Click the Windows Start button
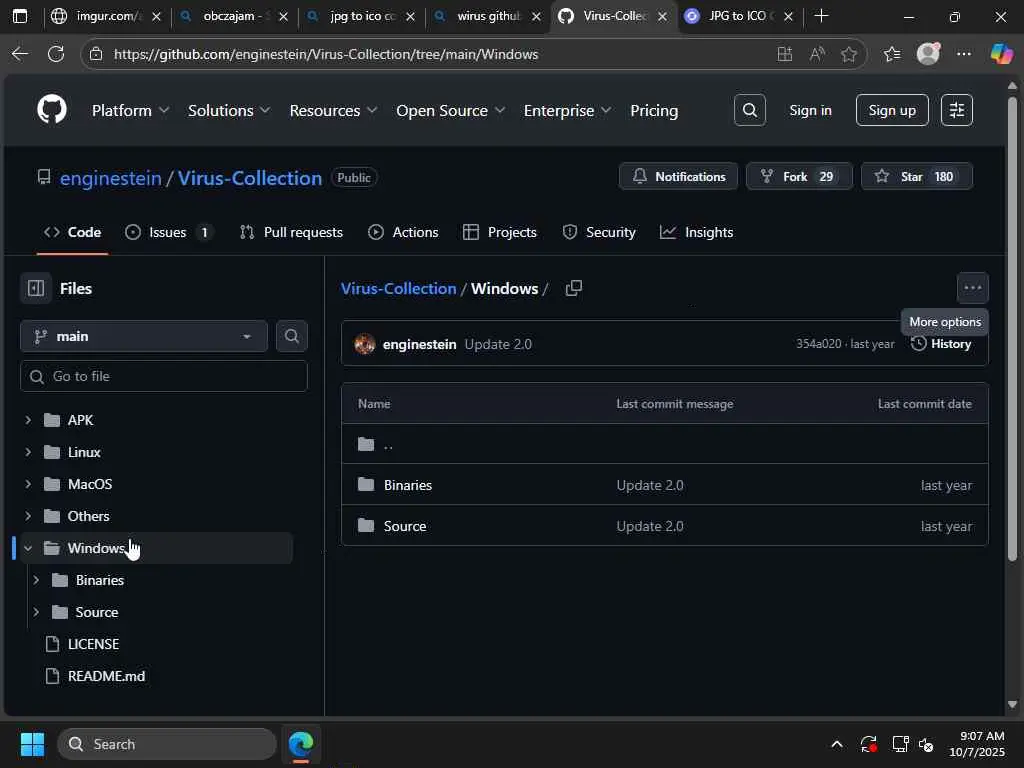The height and width of the screenshot is (768, 1024). click(x=32, y=744)
